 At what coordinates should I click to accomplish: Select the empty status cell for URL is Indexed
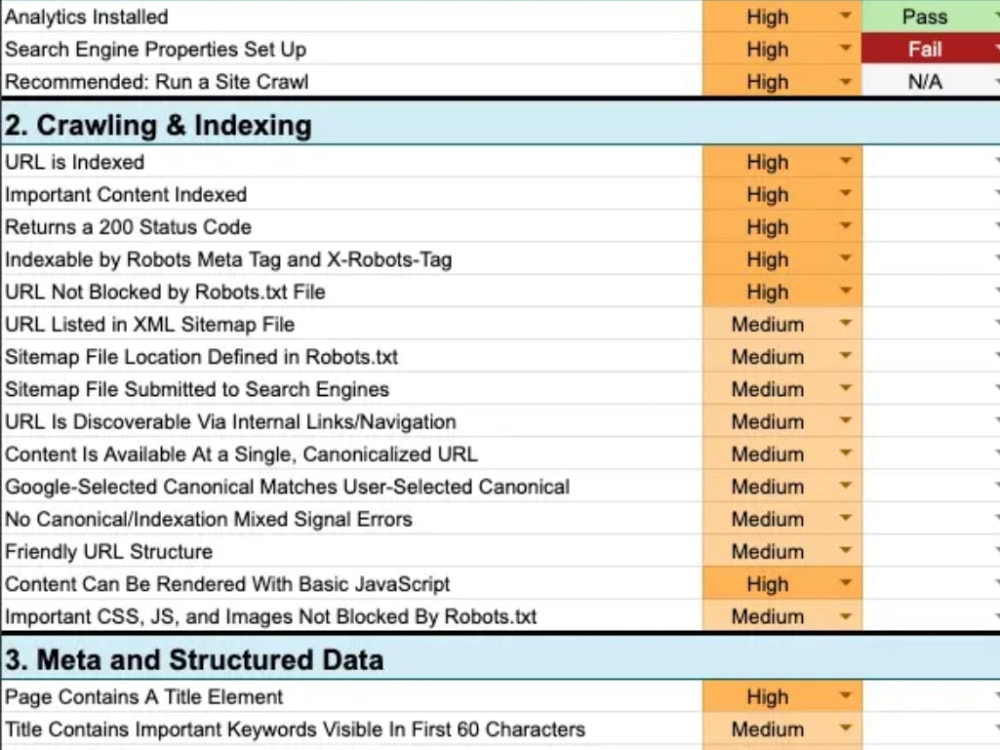coord(930,161)
